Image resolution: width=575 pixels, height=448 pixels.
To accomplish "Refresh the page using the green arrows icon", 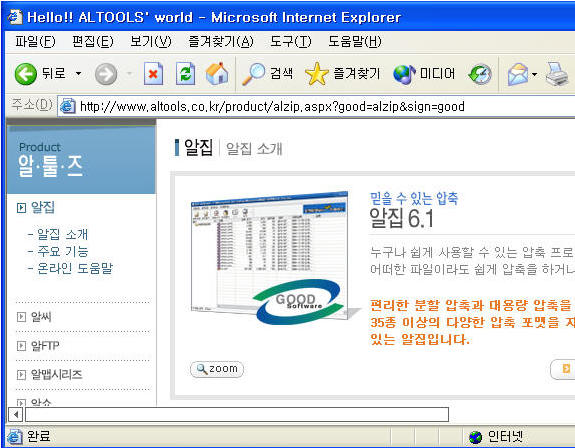I will click(x=186, y=74).
